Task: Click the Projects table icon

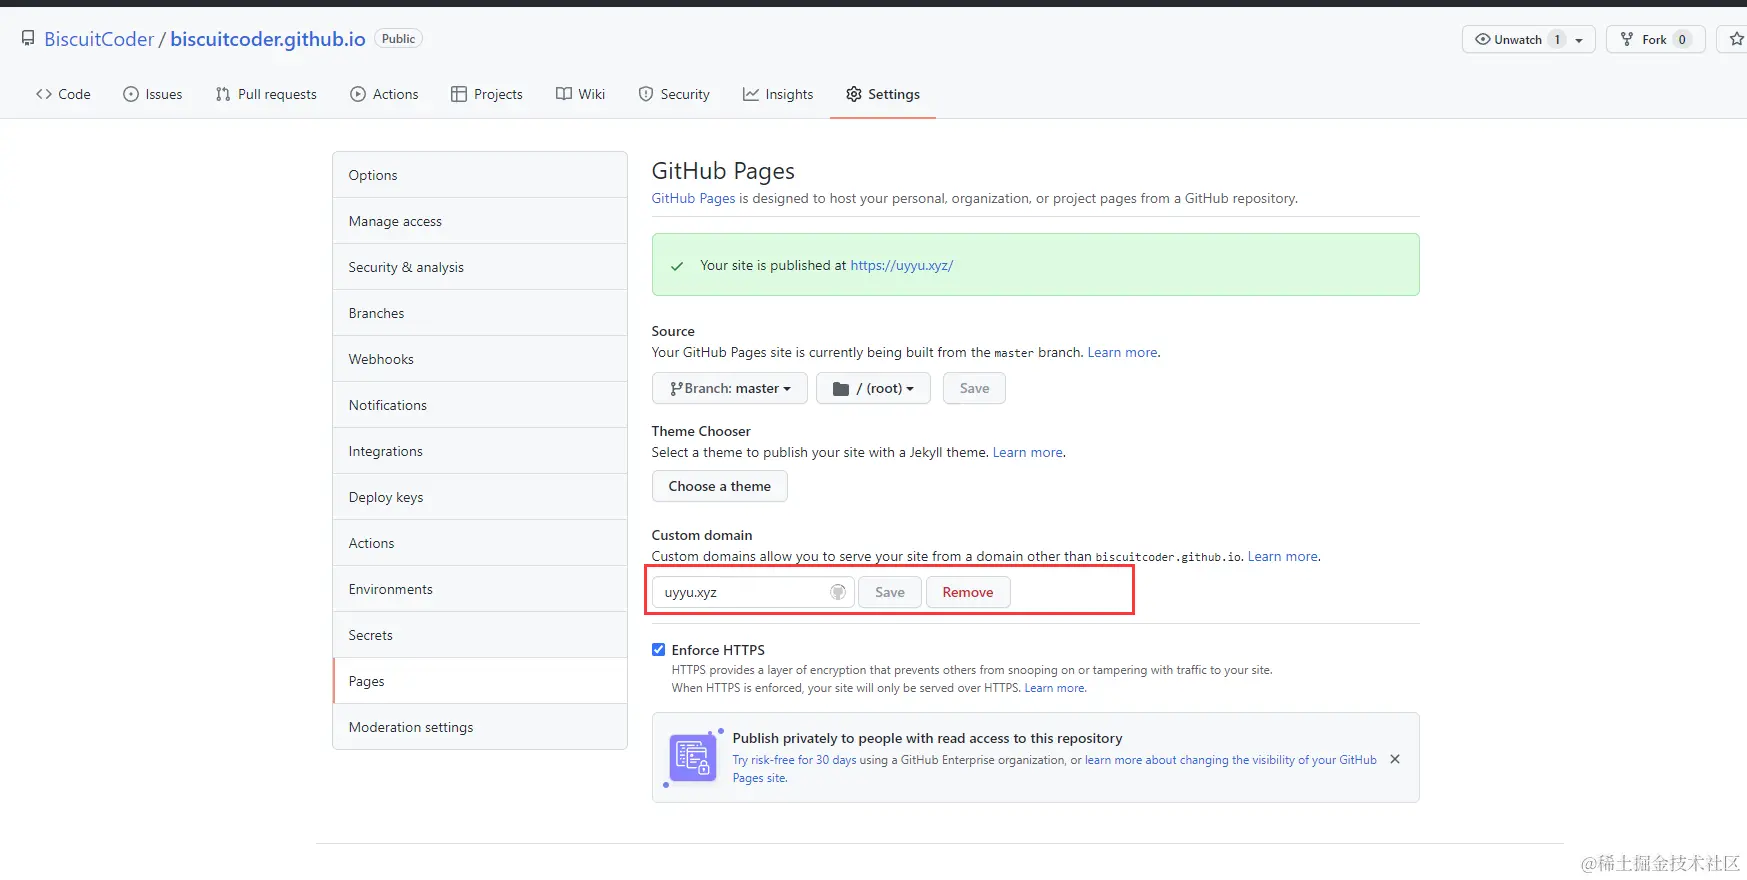Action: (459, 94)
